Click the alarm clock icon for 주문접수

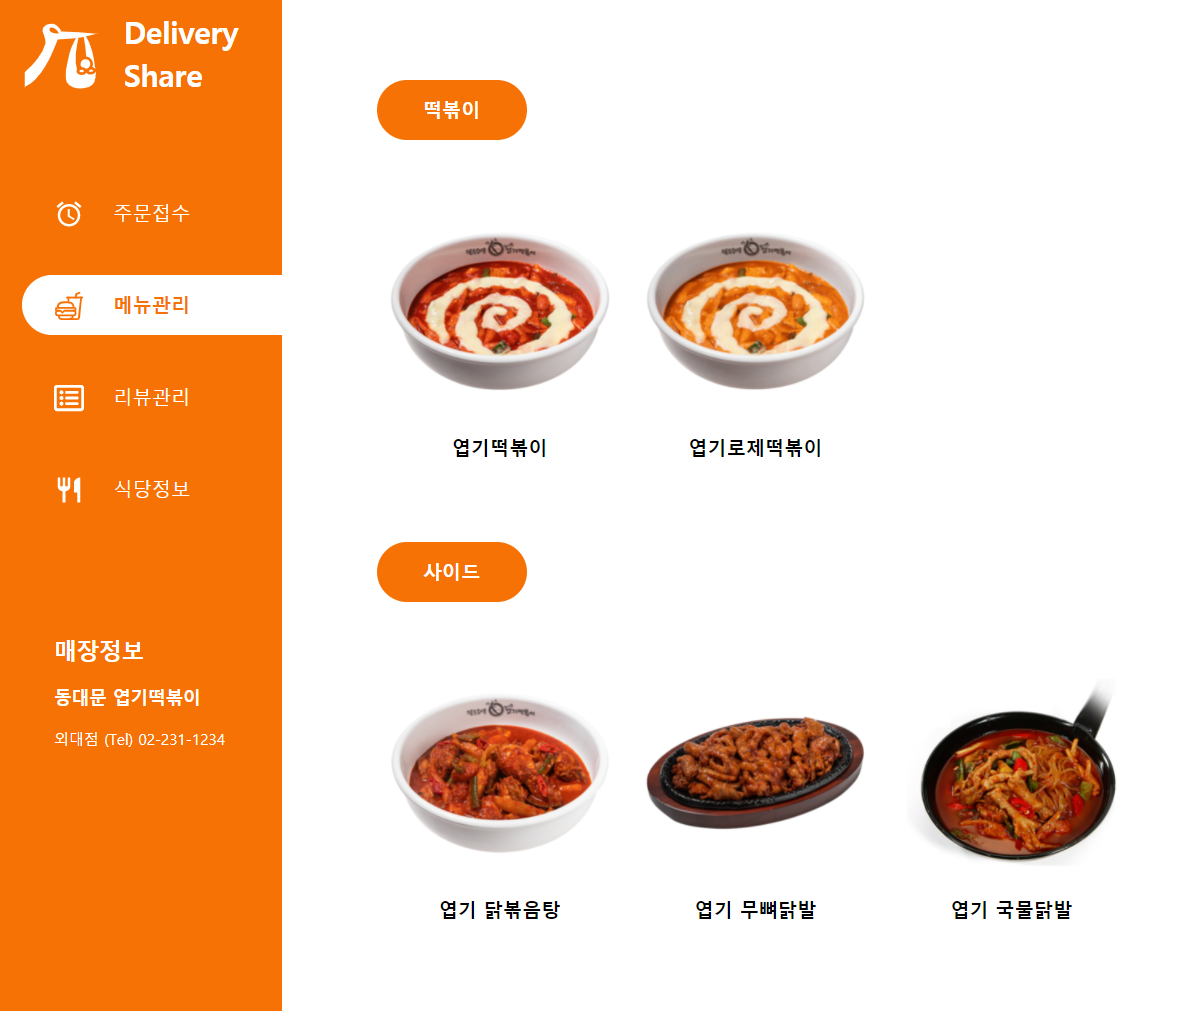(69, 213)
